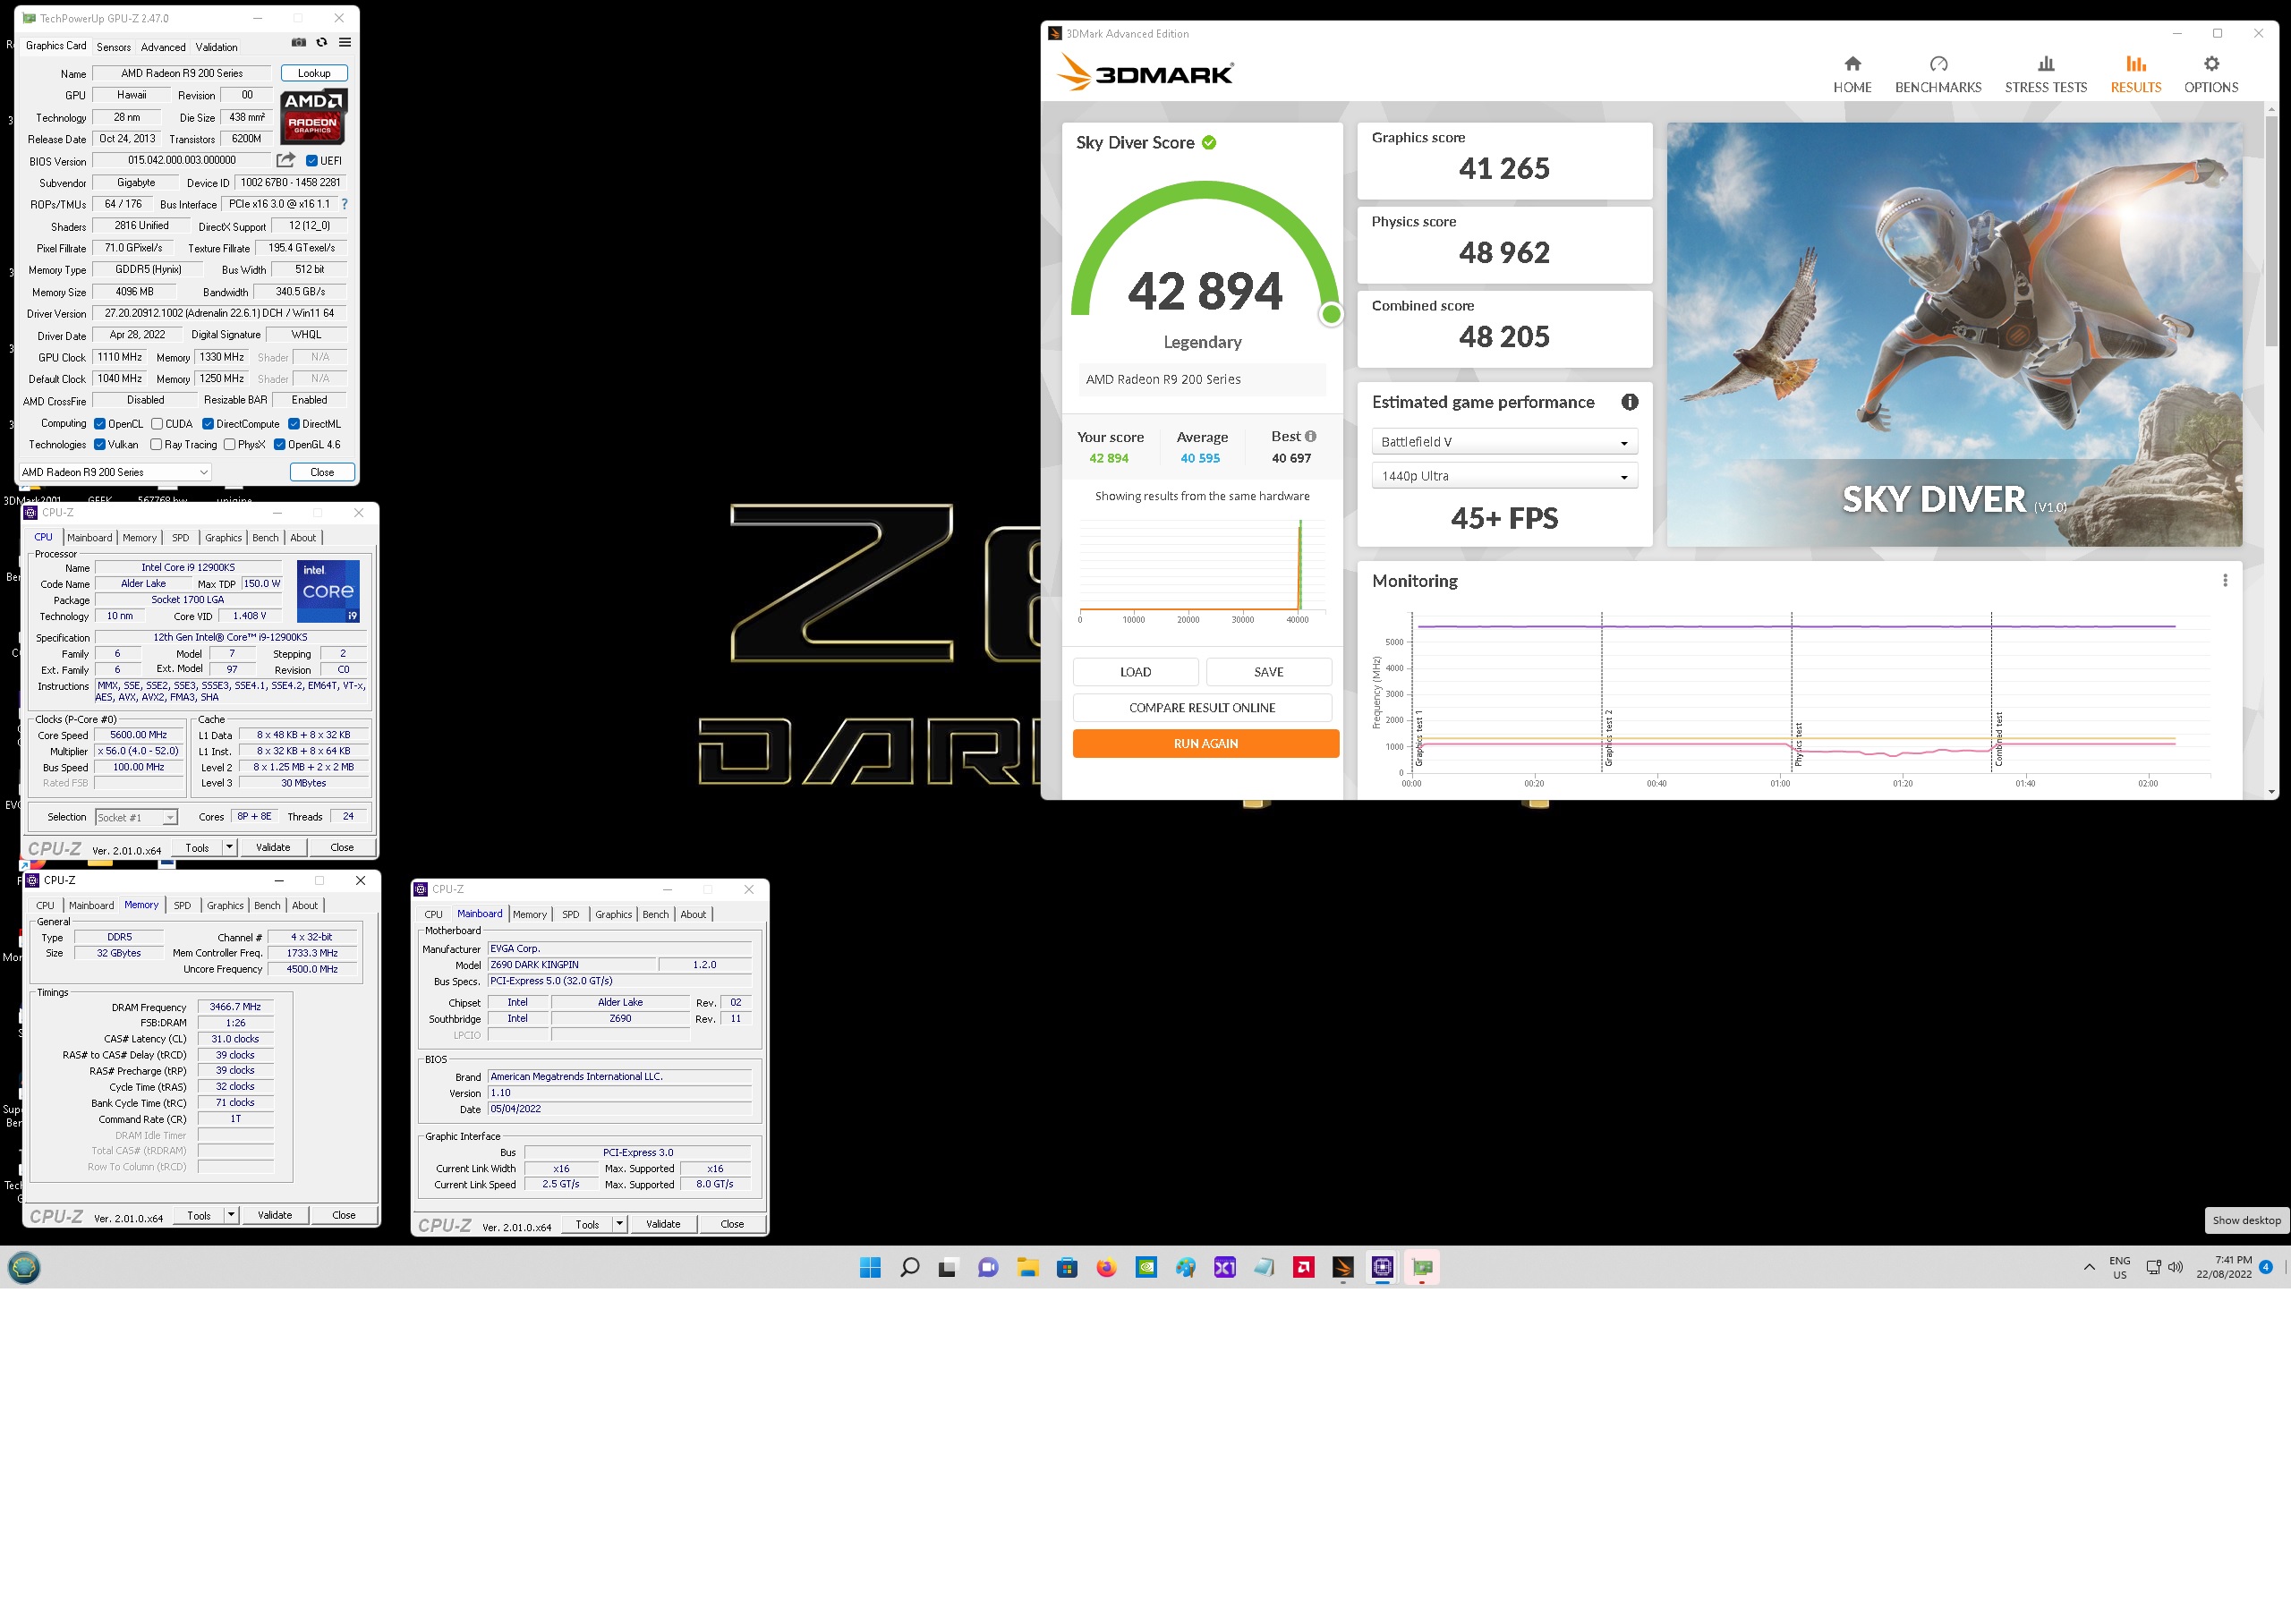
Task: Click the taskbar clock showing 7:41 PM
Action: 2223,1267
